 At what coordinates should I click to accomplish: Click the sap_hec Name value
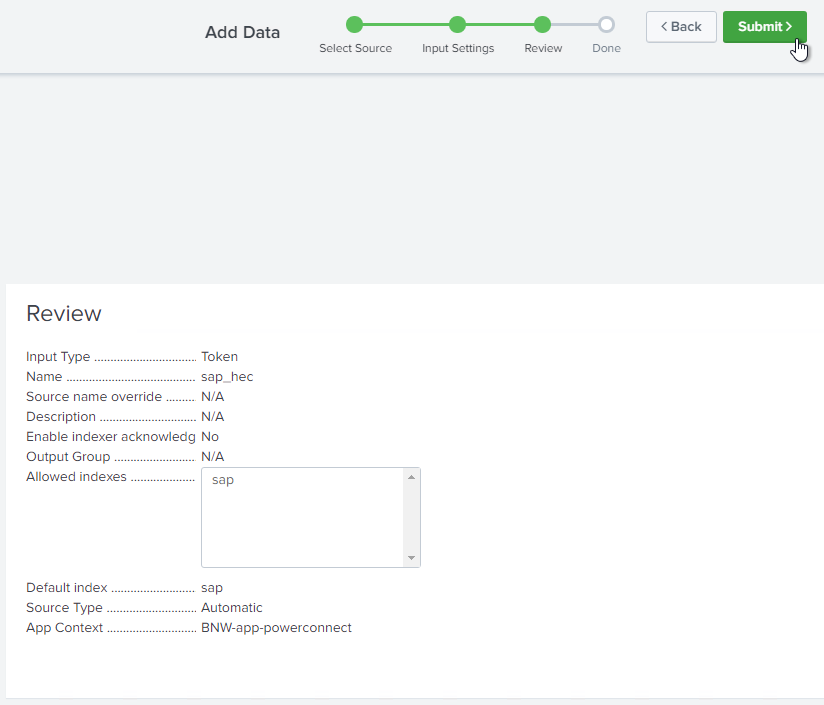point(227,377)
